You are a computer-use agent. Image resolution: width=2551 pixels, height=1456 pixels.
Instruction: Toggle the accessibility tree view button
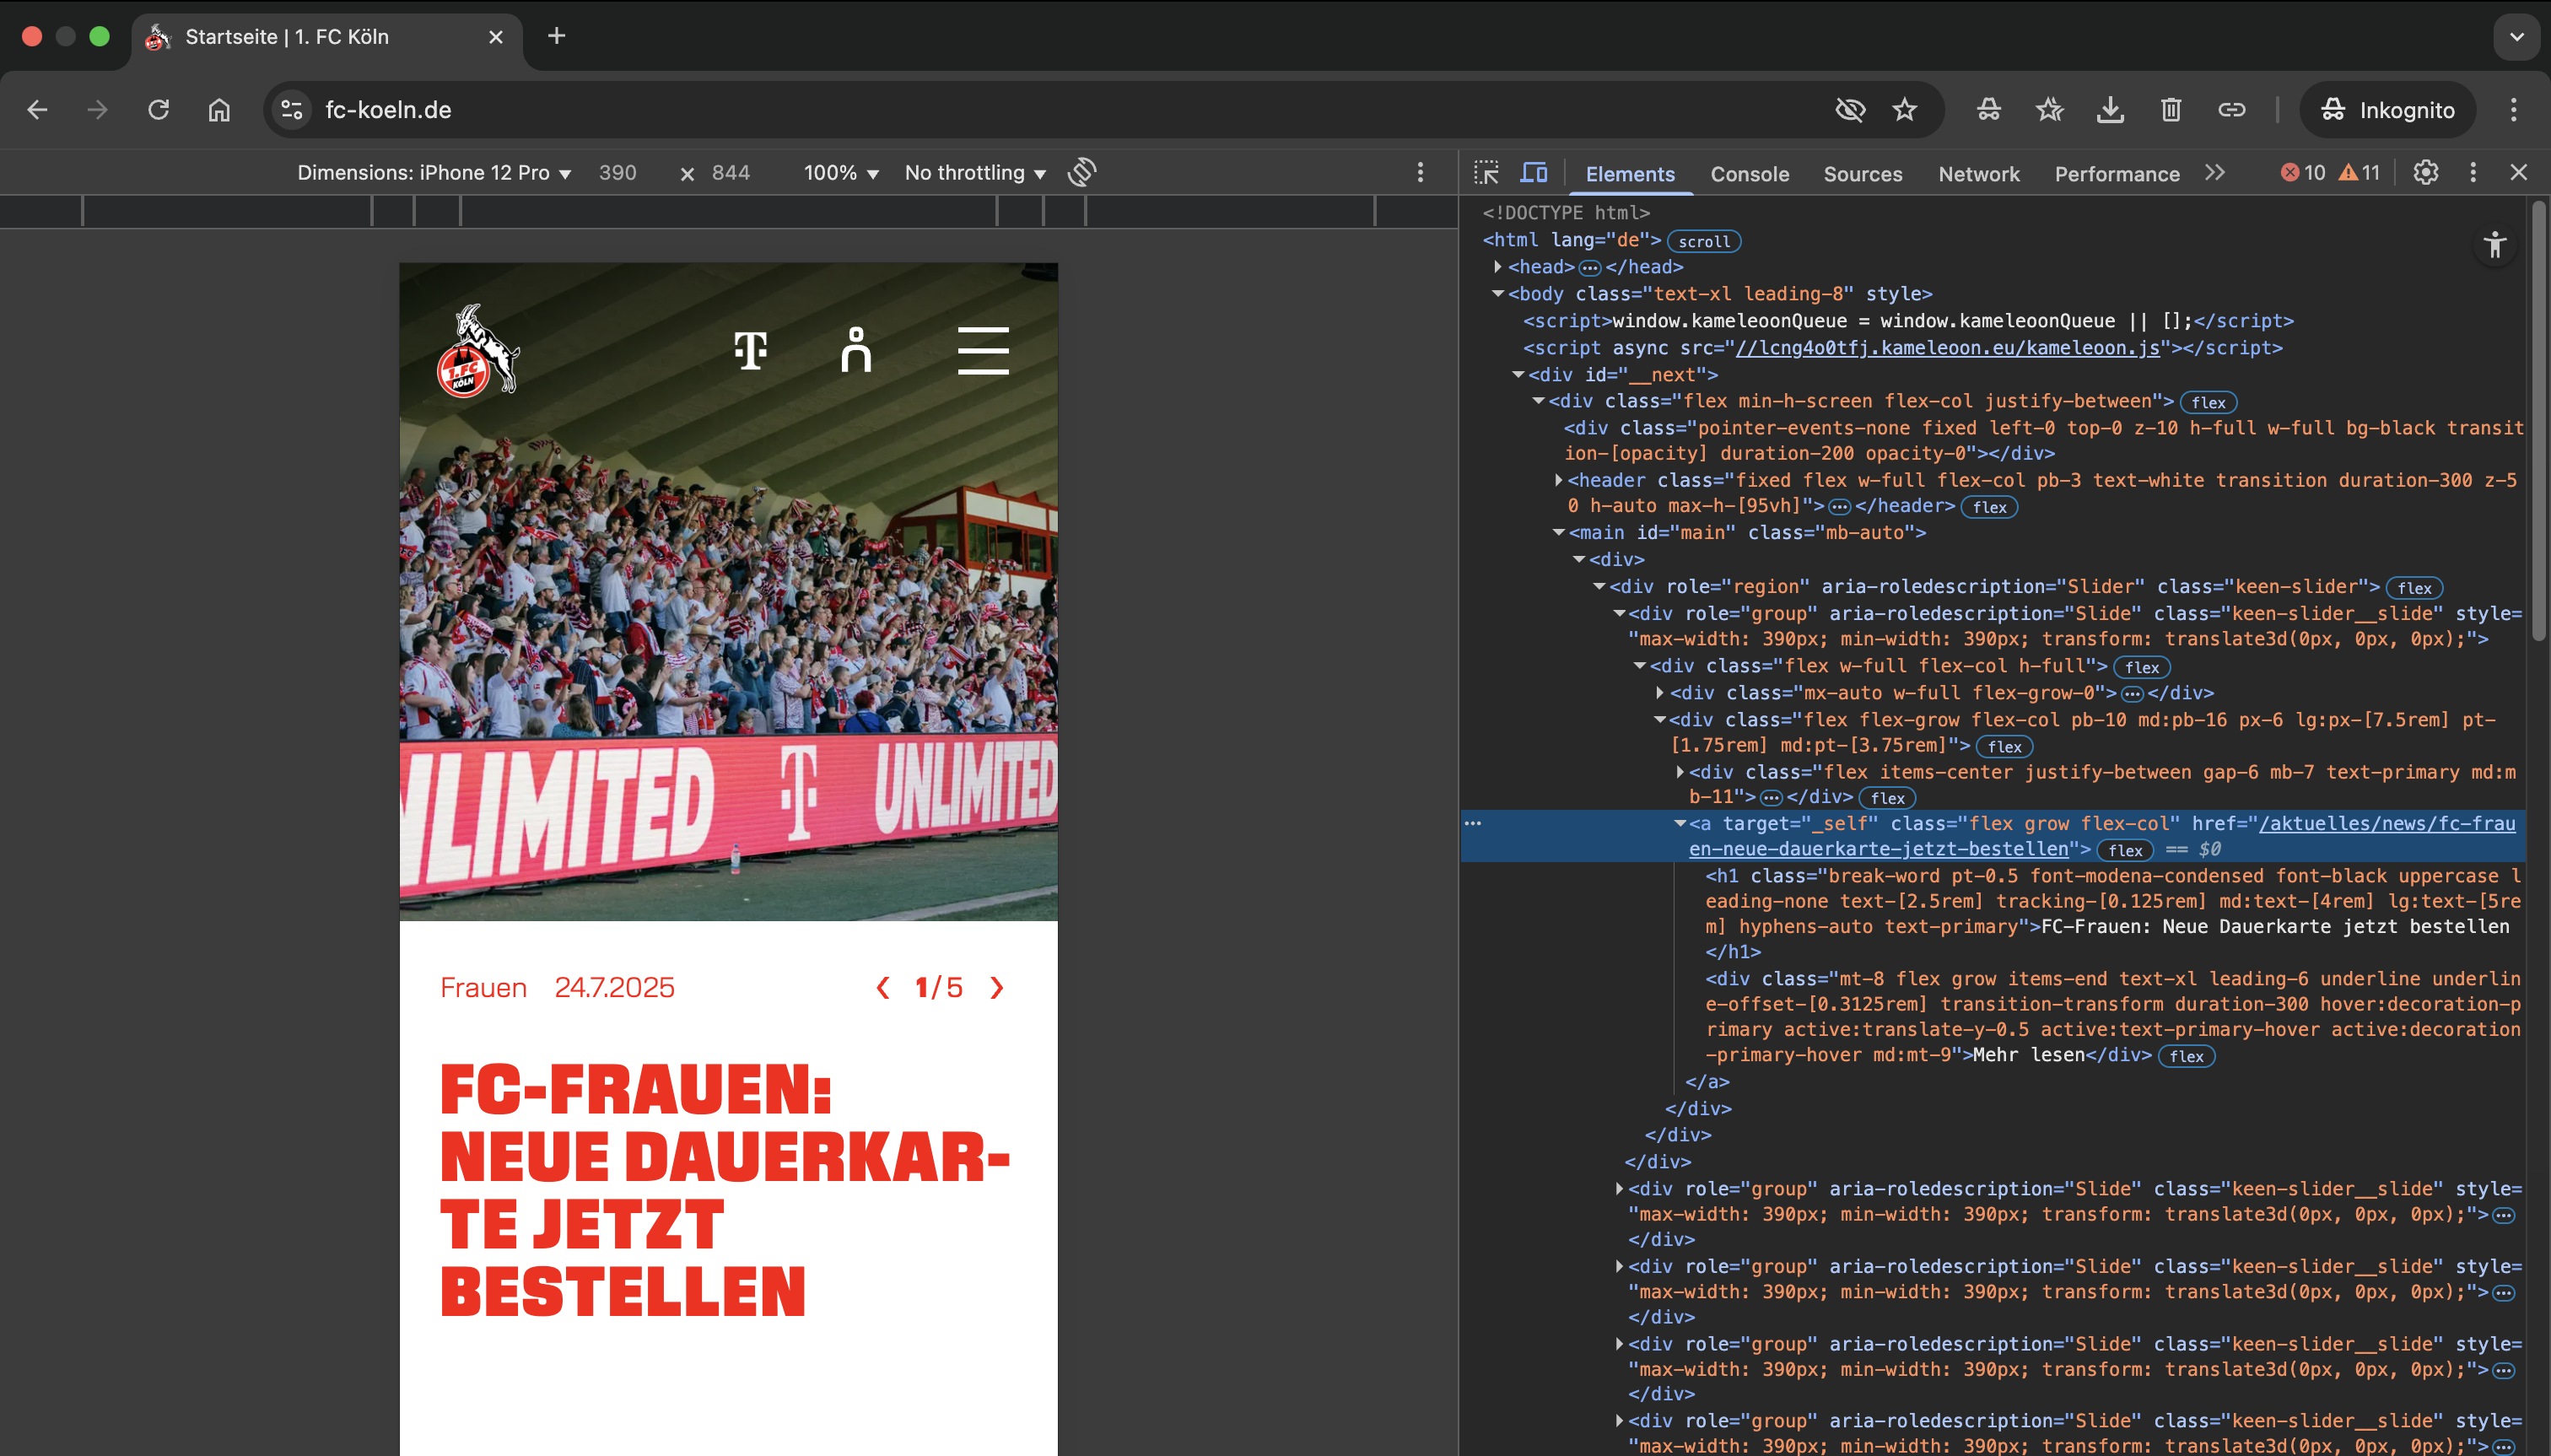pyautogui.click(x=2494, y=245)
